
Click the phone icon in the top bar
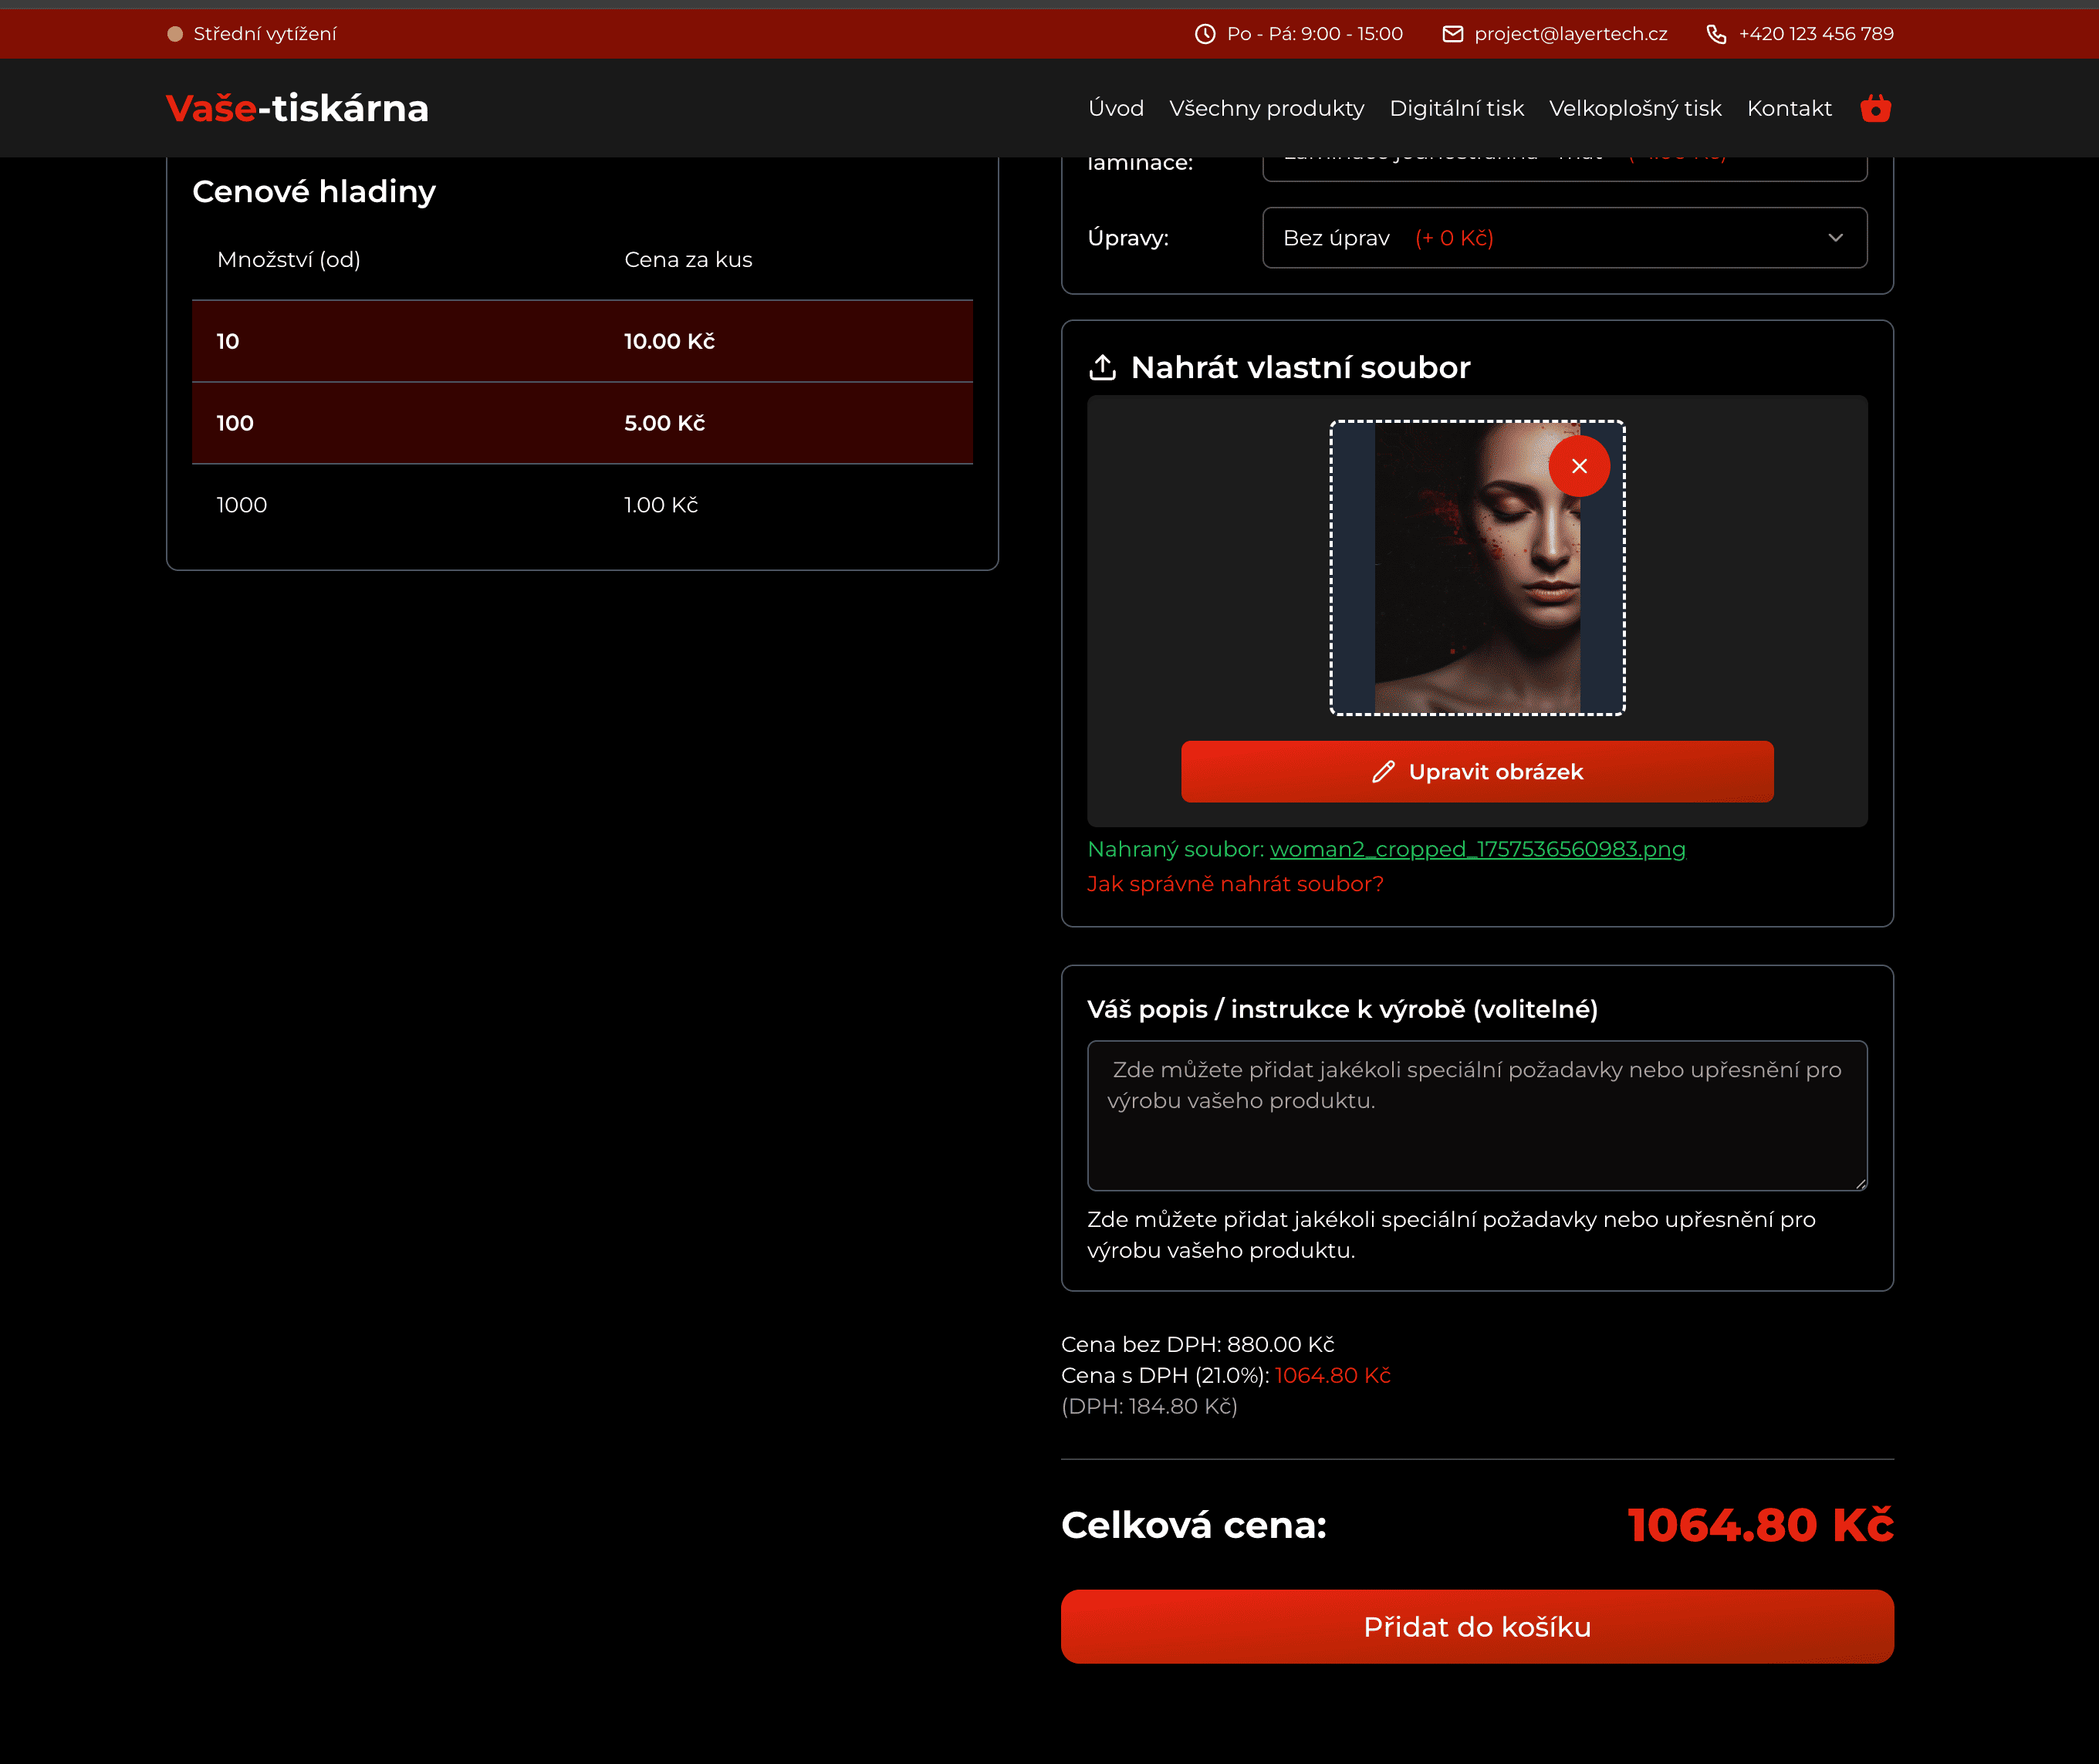click(x=1716, y=34)
